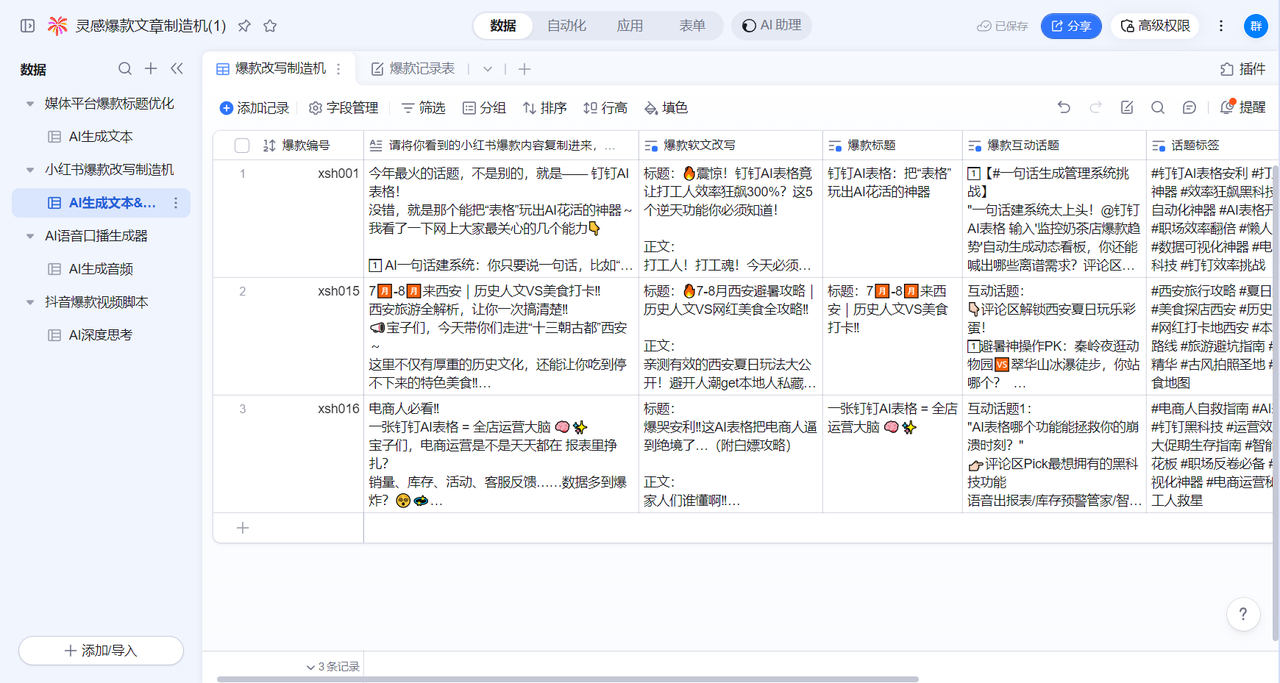Switch to the 自动化 tab
The height and width of the screenshot is (683, 1280).
[566, 26]
